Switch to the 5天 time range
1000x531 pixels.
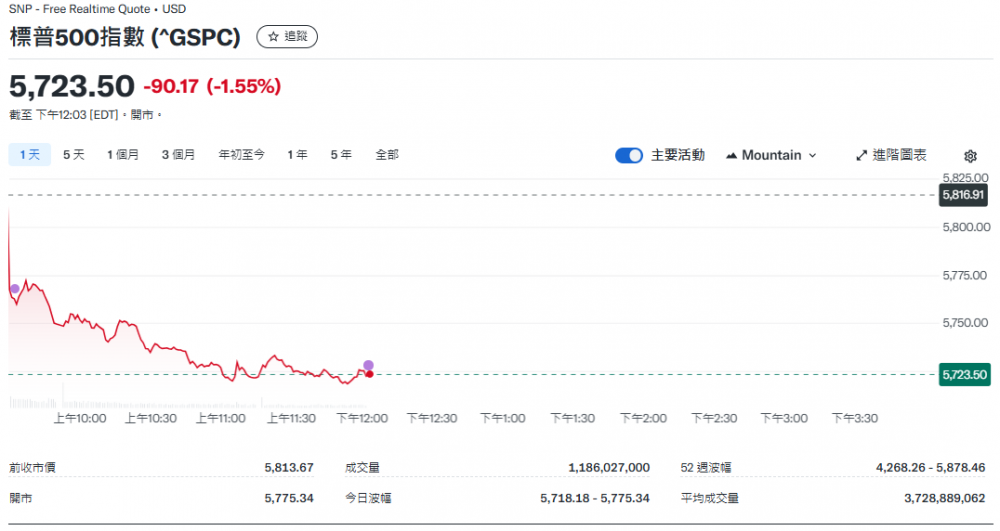(x=74, y=155)
